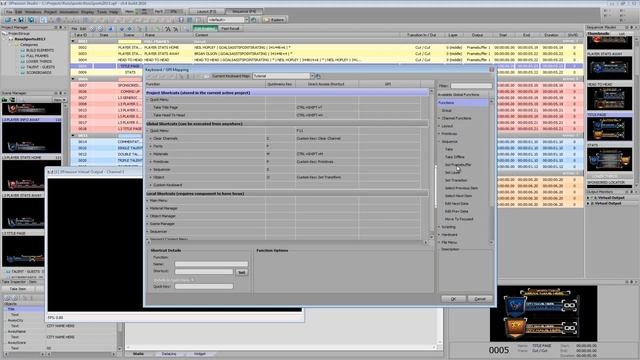640x360 pixels.
Task: Expand Material Manager under Local Shortcuts
Action: [x=148, y=208]
